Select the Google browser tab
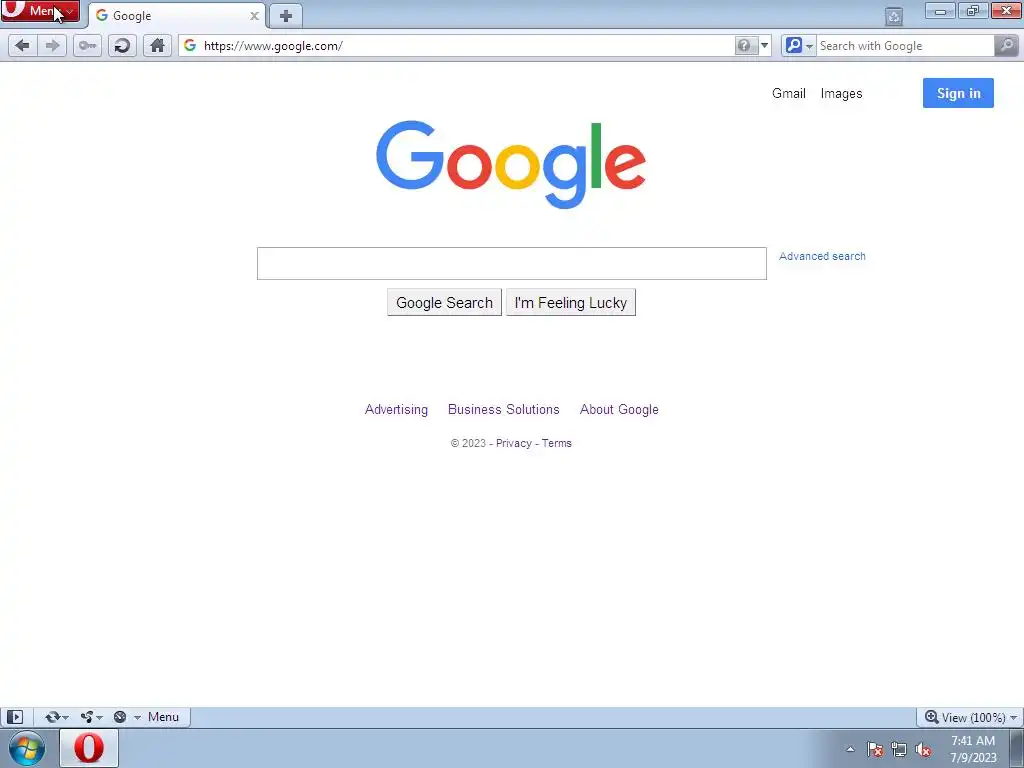1024x768 pixels. 176,16
